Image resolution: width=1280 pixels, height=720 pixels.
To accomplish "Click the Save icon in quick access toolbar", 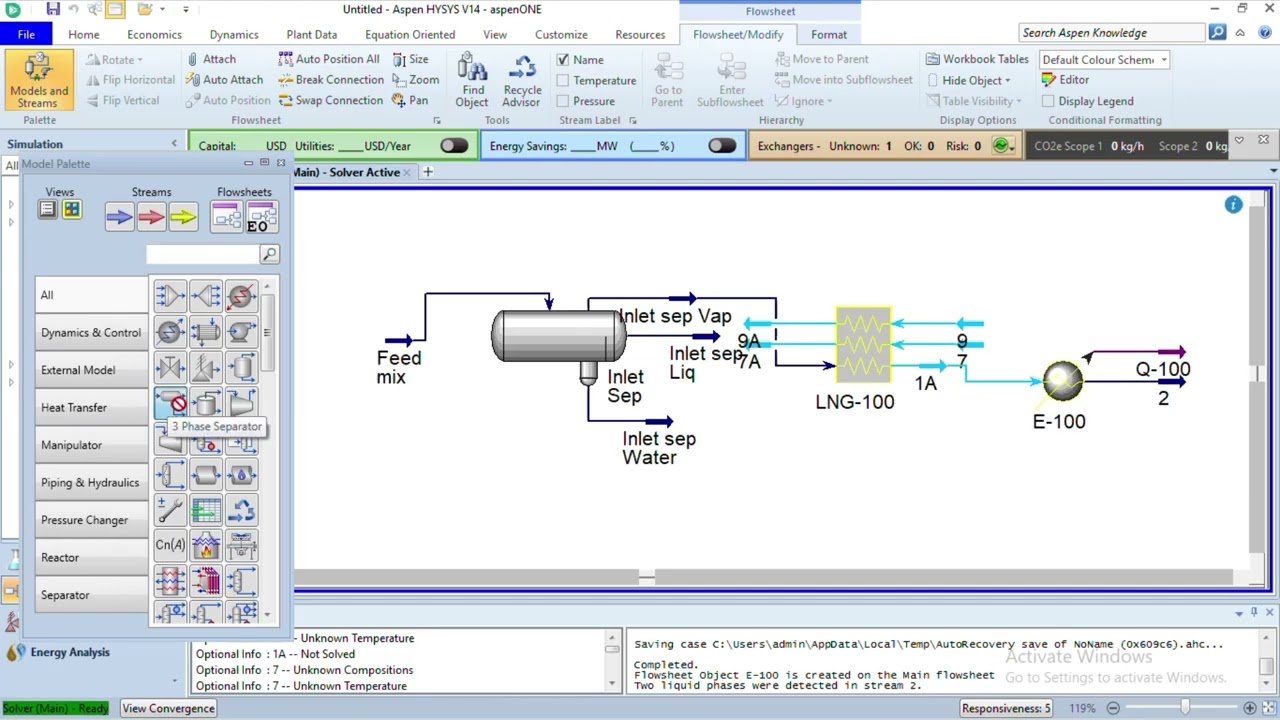I will [52, 9].
